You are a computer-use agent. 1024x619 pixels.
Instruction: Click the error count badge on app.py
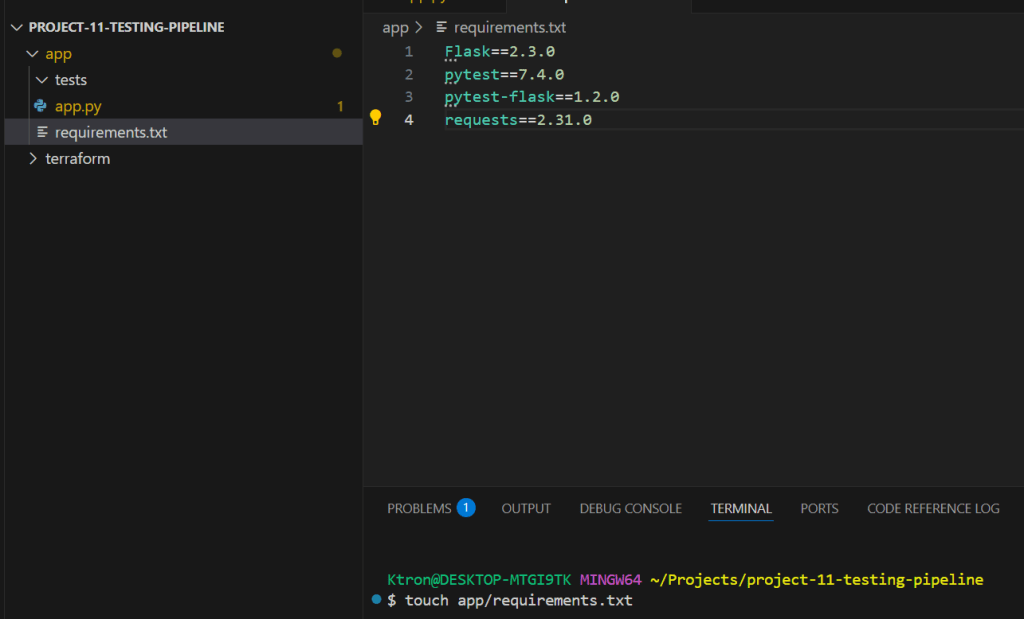click(x=340, y=106)
